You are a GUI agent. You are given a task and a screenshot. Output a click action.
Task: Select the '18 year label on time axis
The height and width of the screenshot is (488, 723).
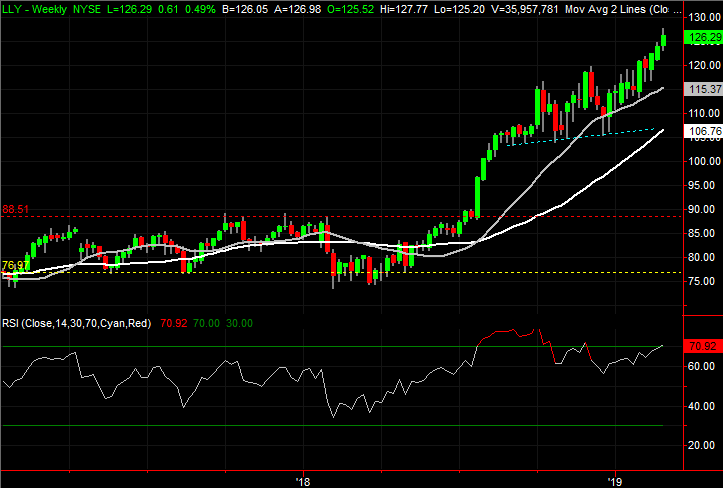pyautogui.click(x=303, y=482)
